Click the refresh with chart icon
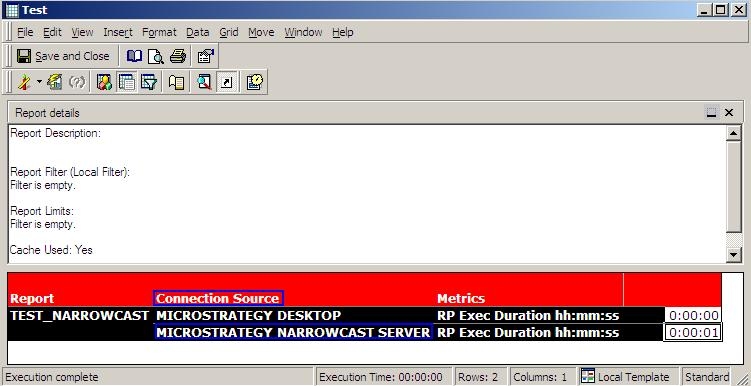The height and width of the screenshot is (386, 751). click(55, 82)
